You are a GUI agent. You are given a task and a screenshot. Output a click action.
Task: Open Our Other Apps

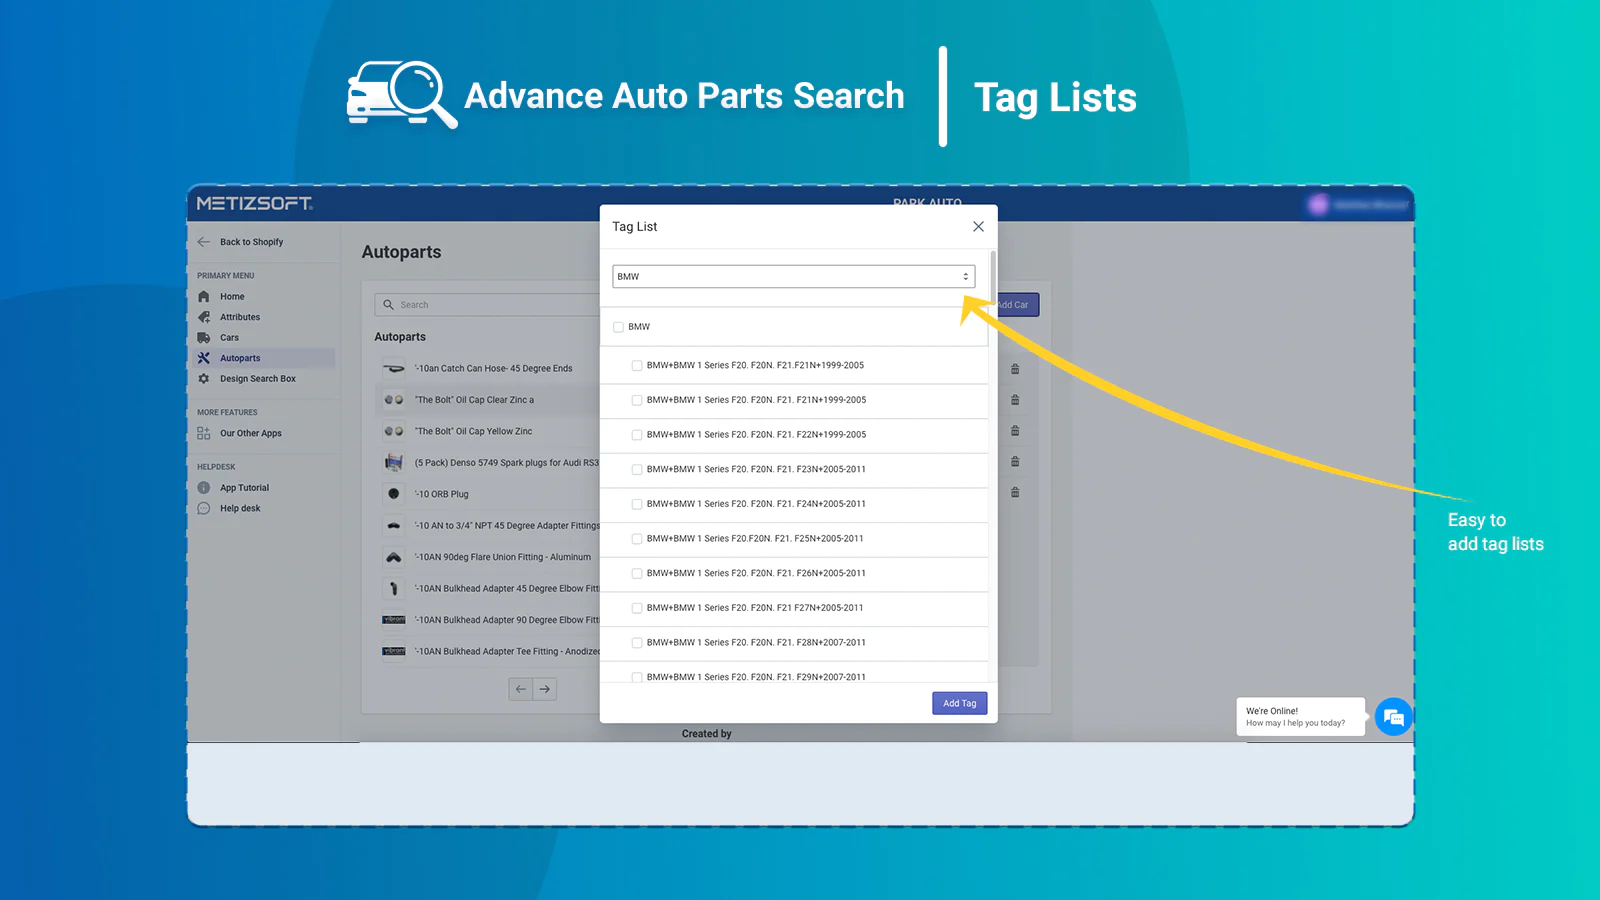tap(251, 433)
